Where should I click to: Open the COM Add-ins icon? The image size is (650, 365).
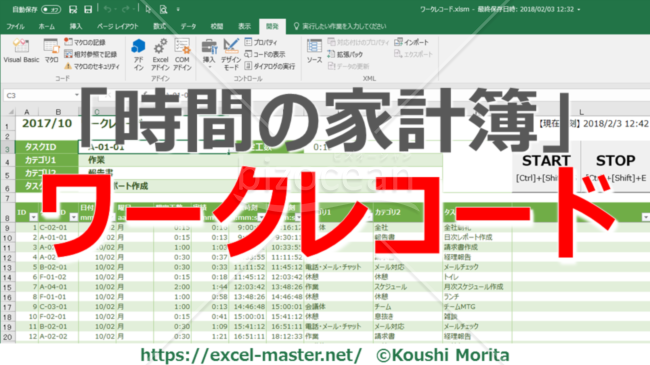click(182, 55)
